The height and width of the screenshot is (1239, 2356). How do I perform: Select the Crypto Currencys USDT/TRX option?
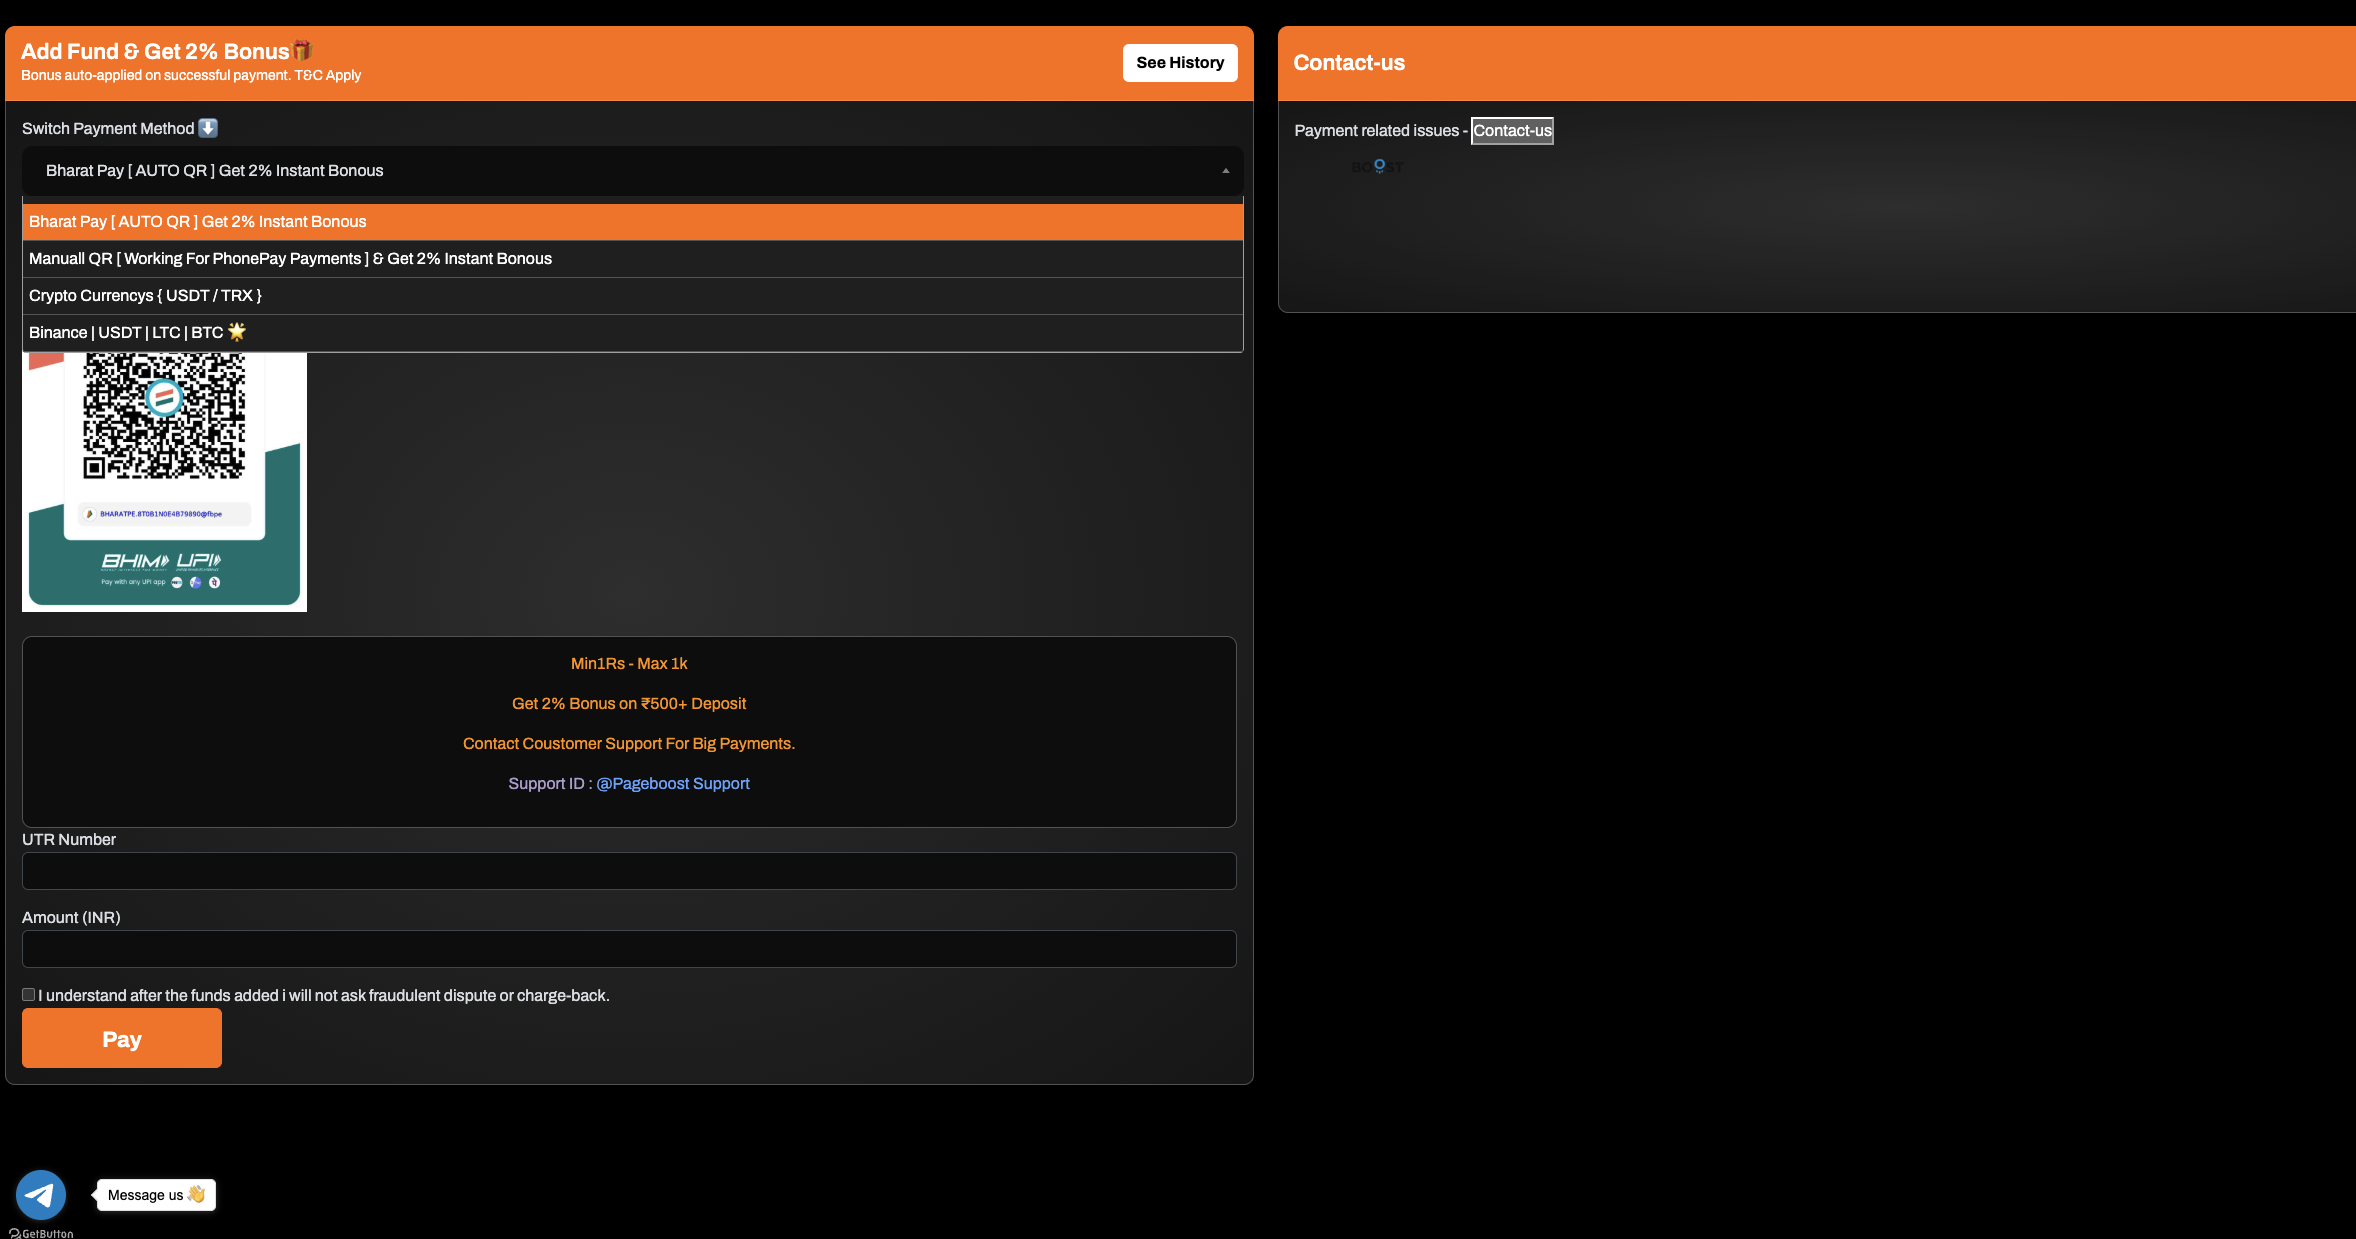(x=146, y=295)
